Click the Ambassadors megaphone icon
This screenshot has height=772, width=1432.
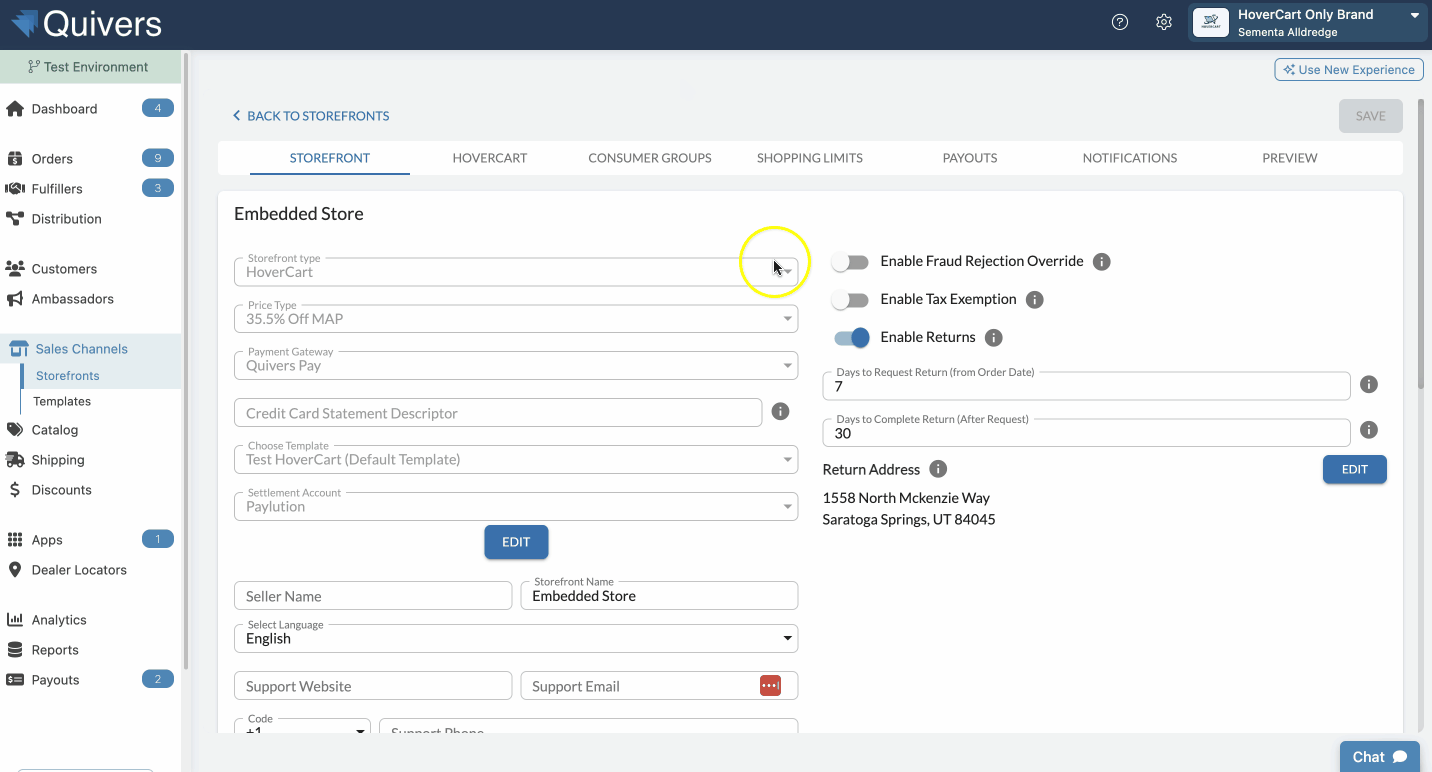(15, 298)
